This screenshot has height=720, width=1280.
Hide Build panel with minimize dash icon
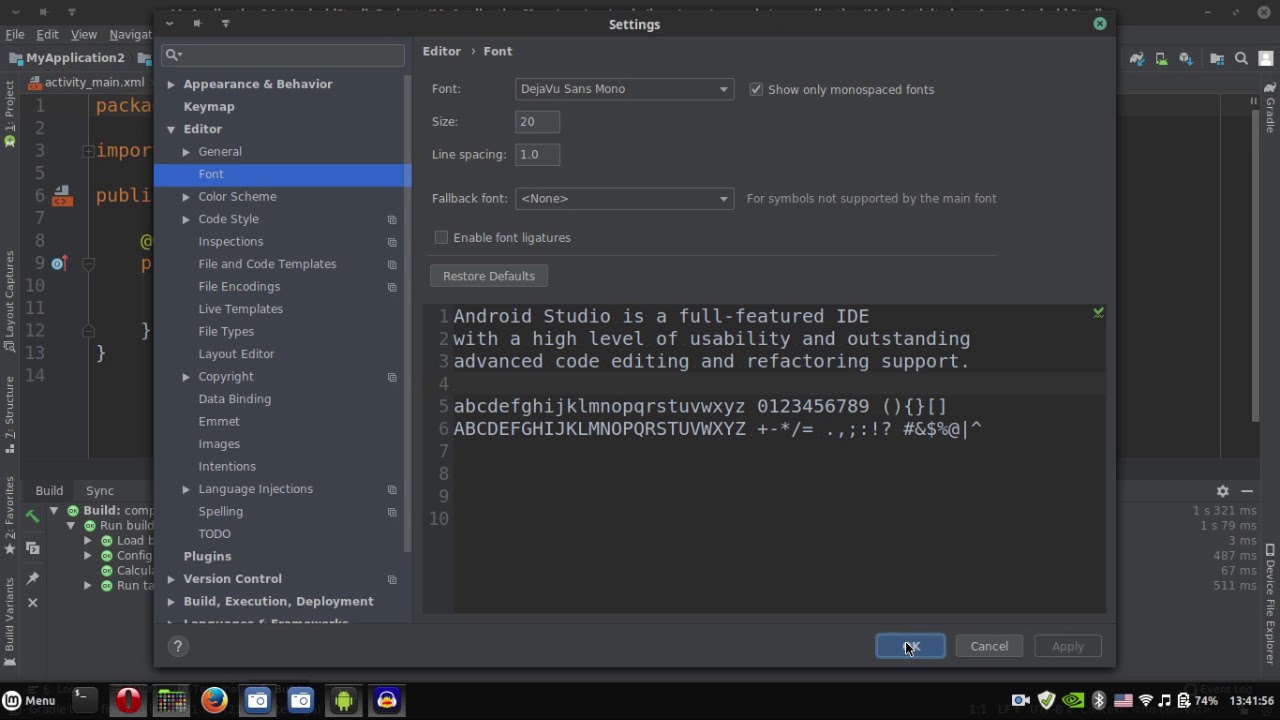(1247, 491)
